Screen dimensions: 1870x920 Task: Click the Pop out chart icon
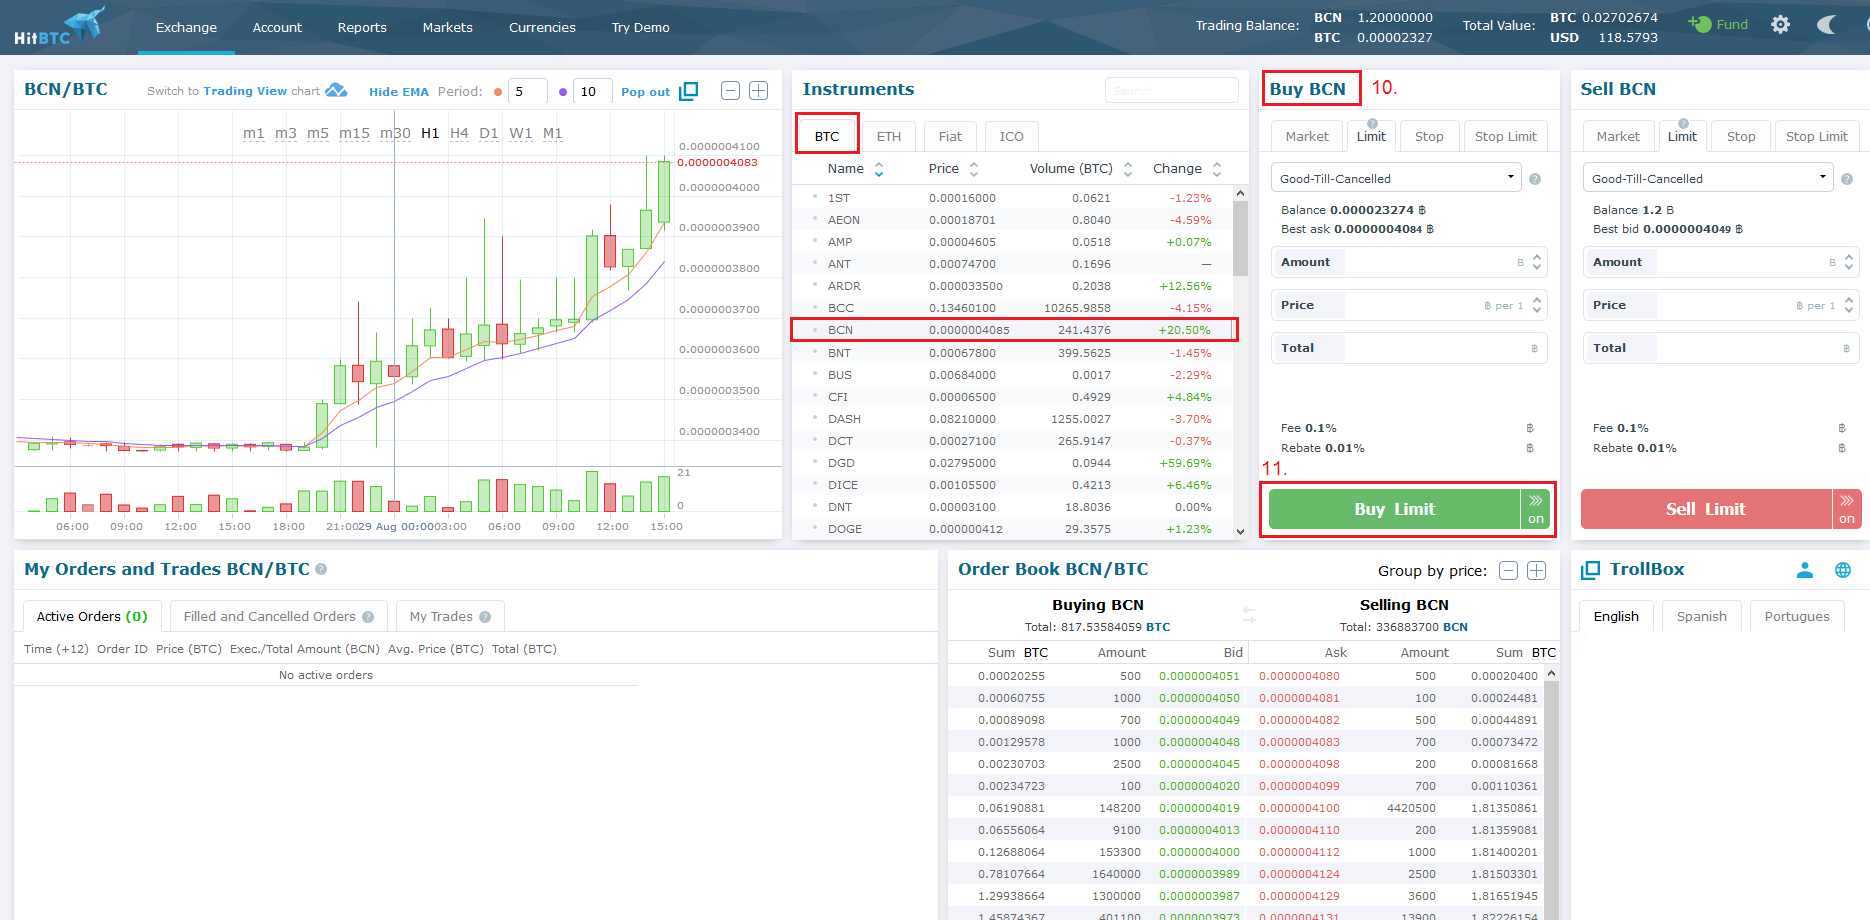(688, 91)
